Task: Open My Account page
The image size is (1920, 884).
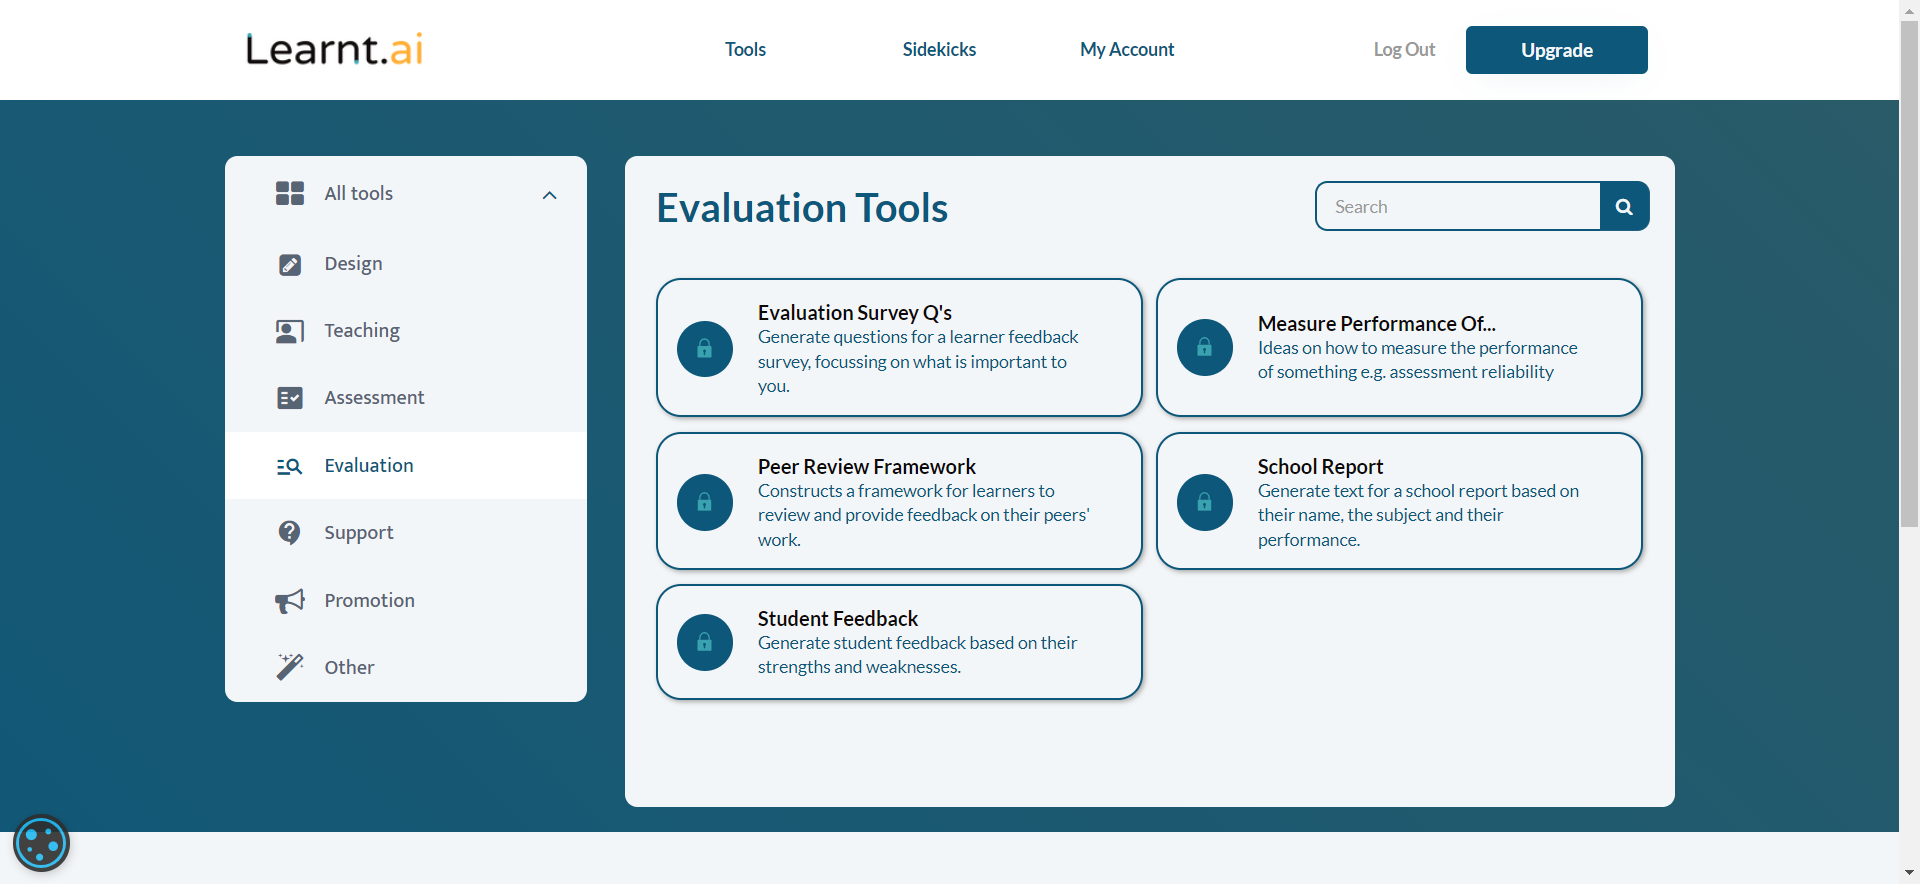Action: click(x=1127, y=50)
